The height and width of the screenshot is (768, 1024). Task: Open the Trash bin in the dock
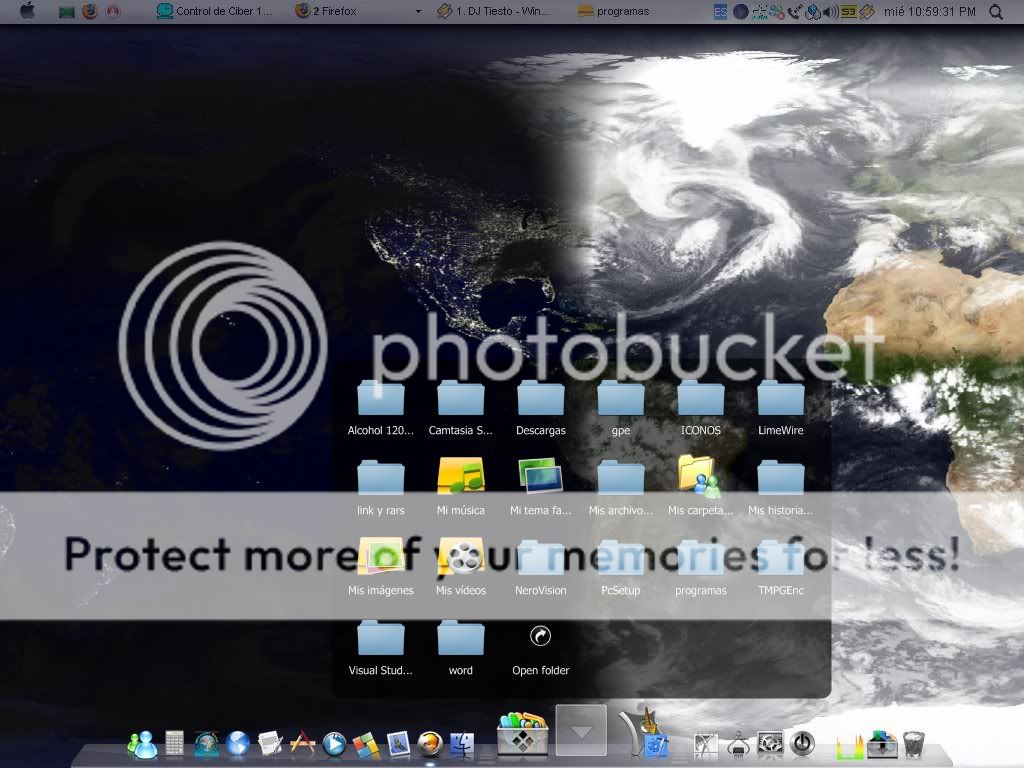[914, 744]
